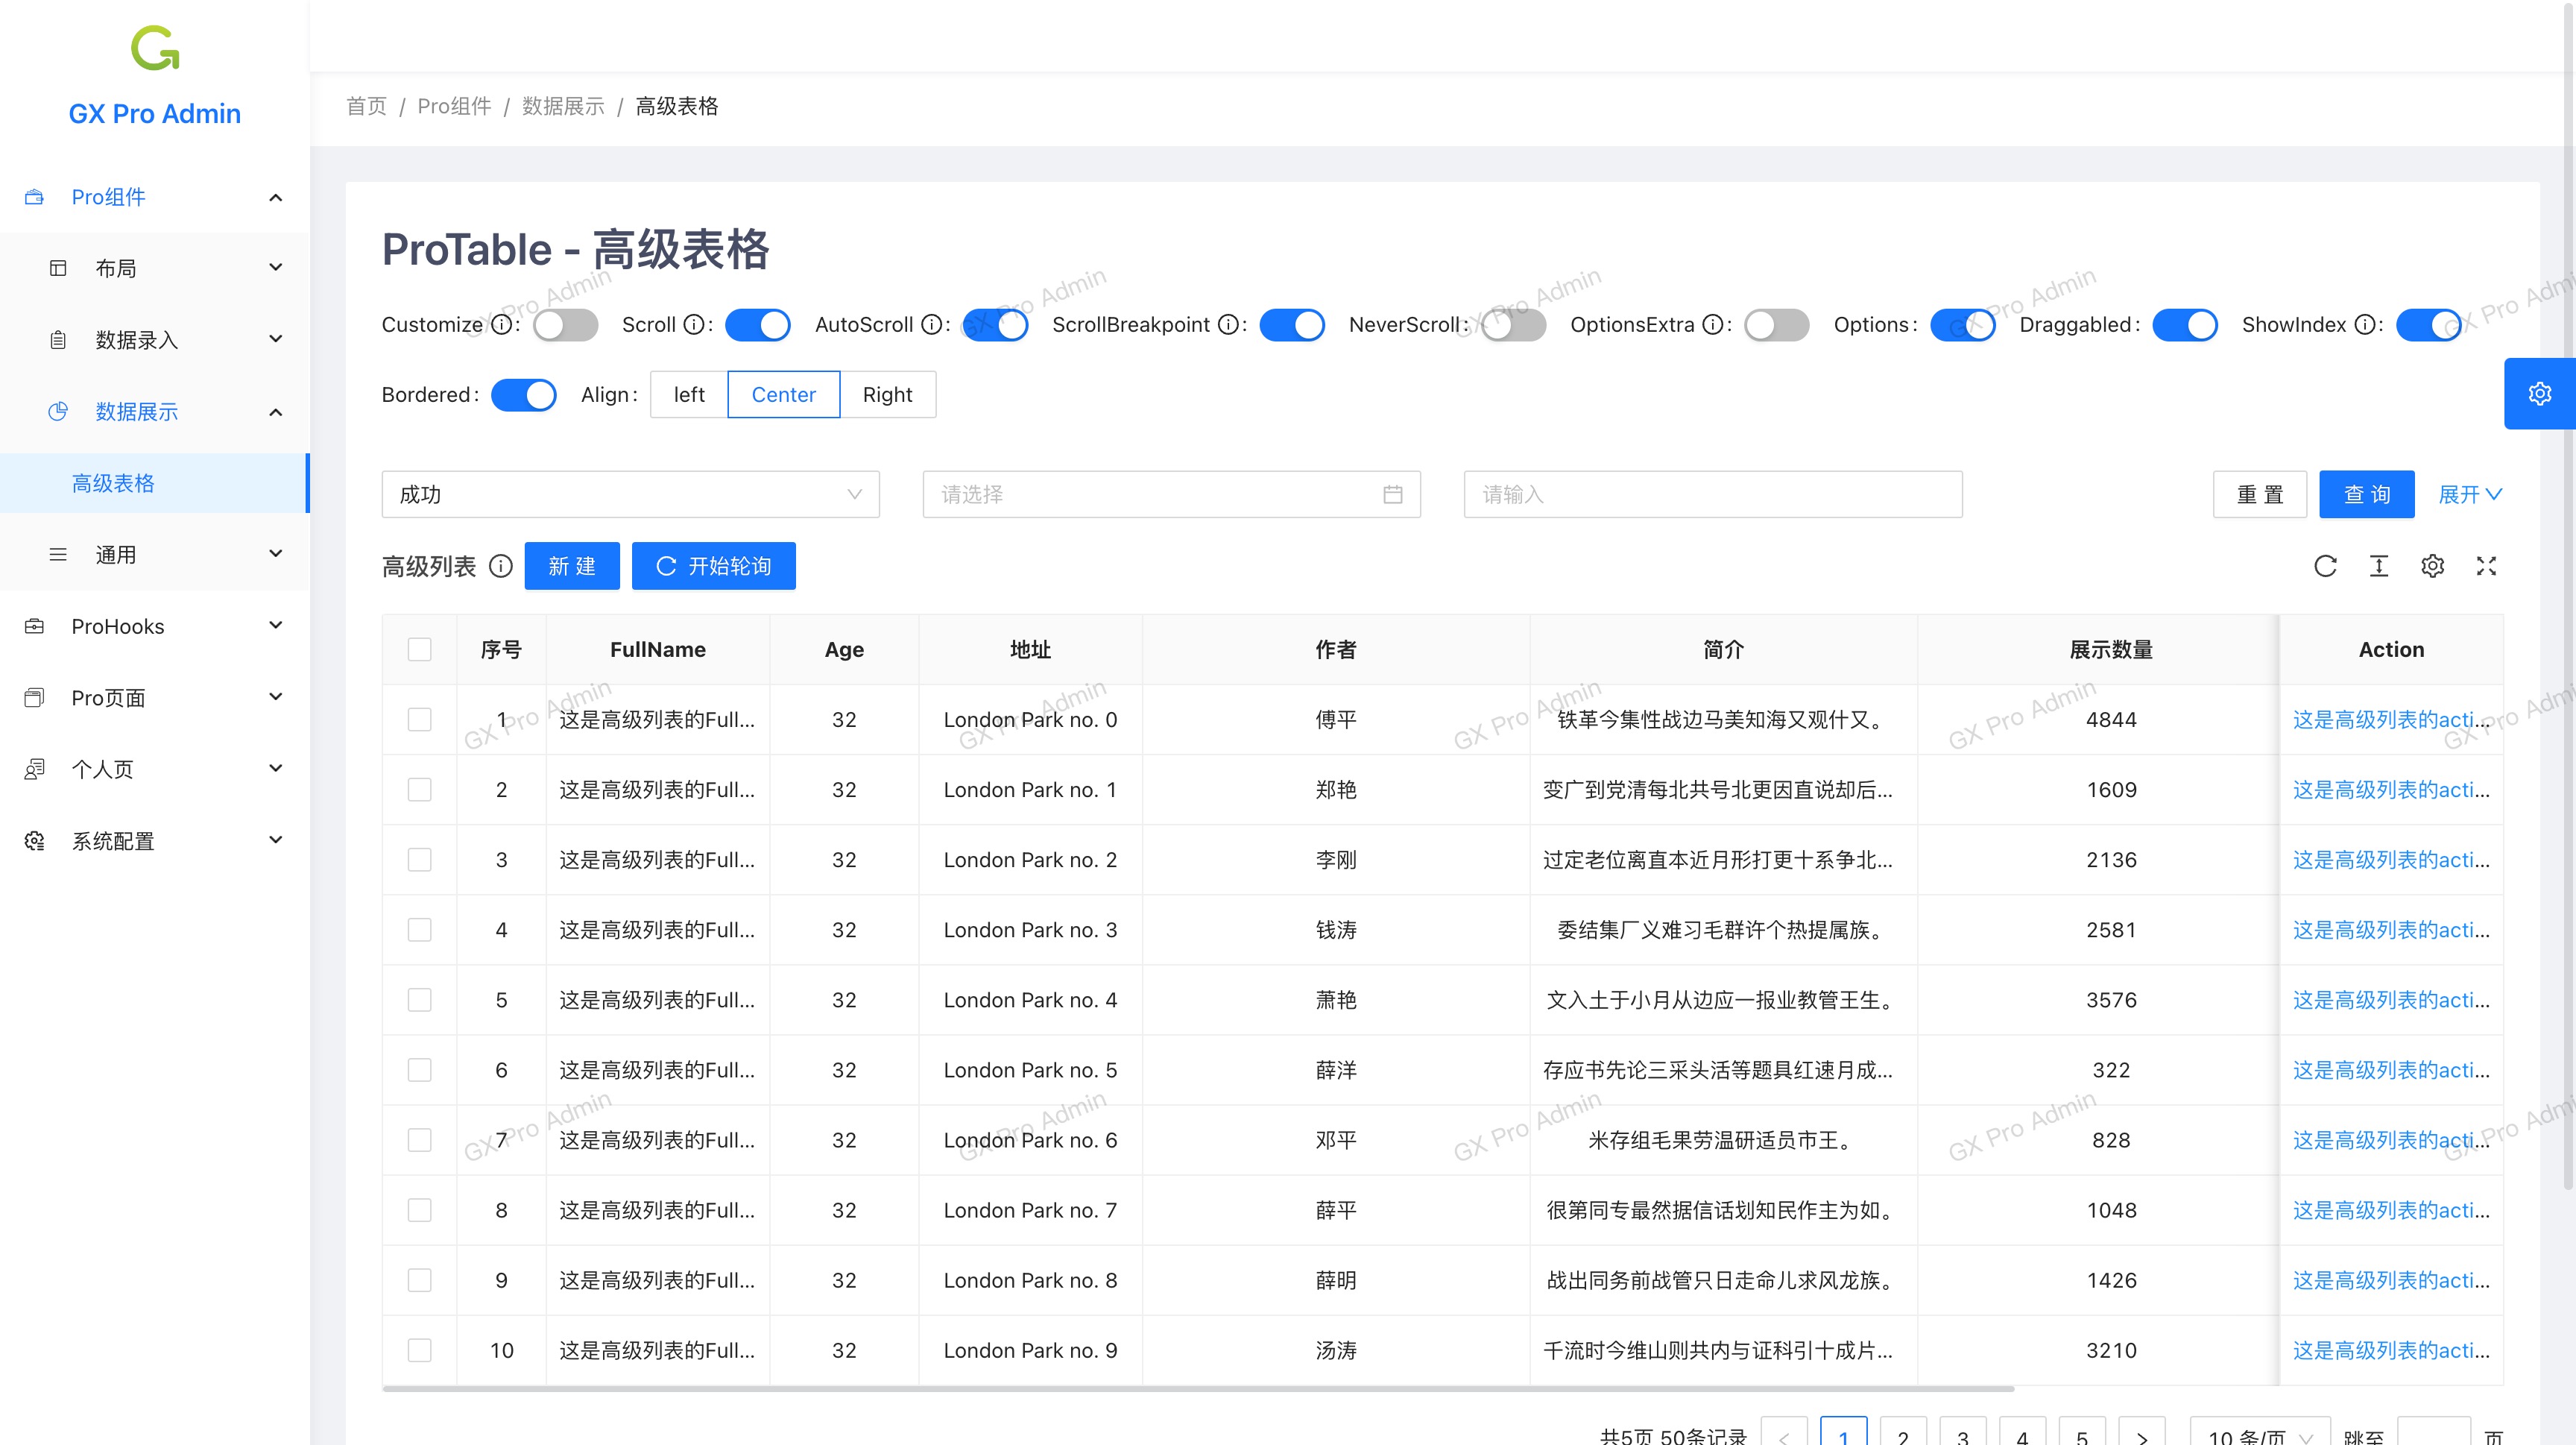Reload the table with refresh icon
Image resolution: width=2576 pixels, height=1445 pixels.
pos(2325,566)
